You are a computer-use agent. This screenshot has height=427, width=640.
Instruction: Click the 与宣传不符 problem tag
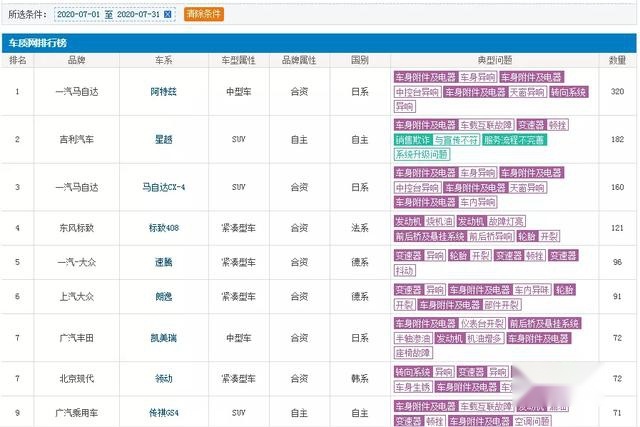pos(456,140)
